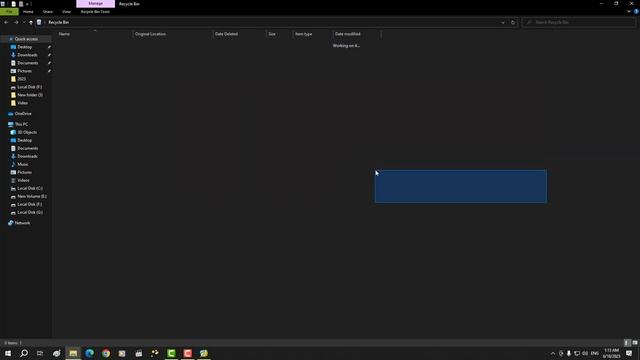This screenshot has width=640, height=360.
Task: Click the Refresh button beside address bar
Action: point(513,22)
